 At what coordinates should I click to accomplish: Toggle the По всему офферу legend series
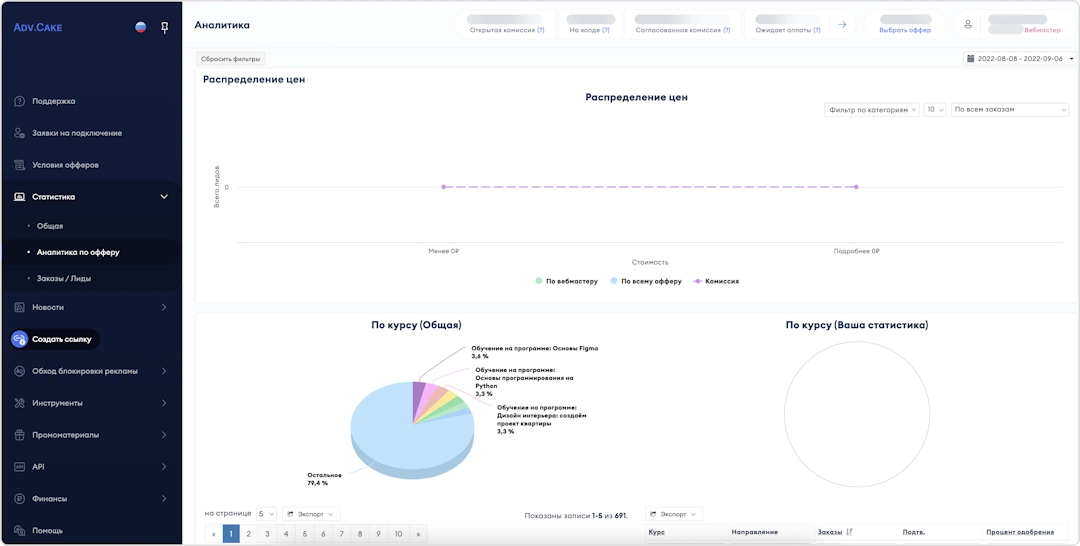pyautogui.click(x=645, y=282)
